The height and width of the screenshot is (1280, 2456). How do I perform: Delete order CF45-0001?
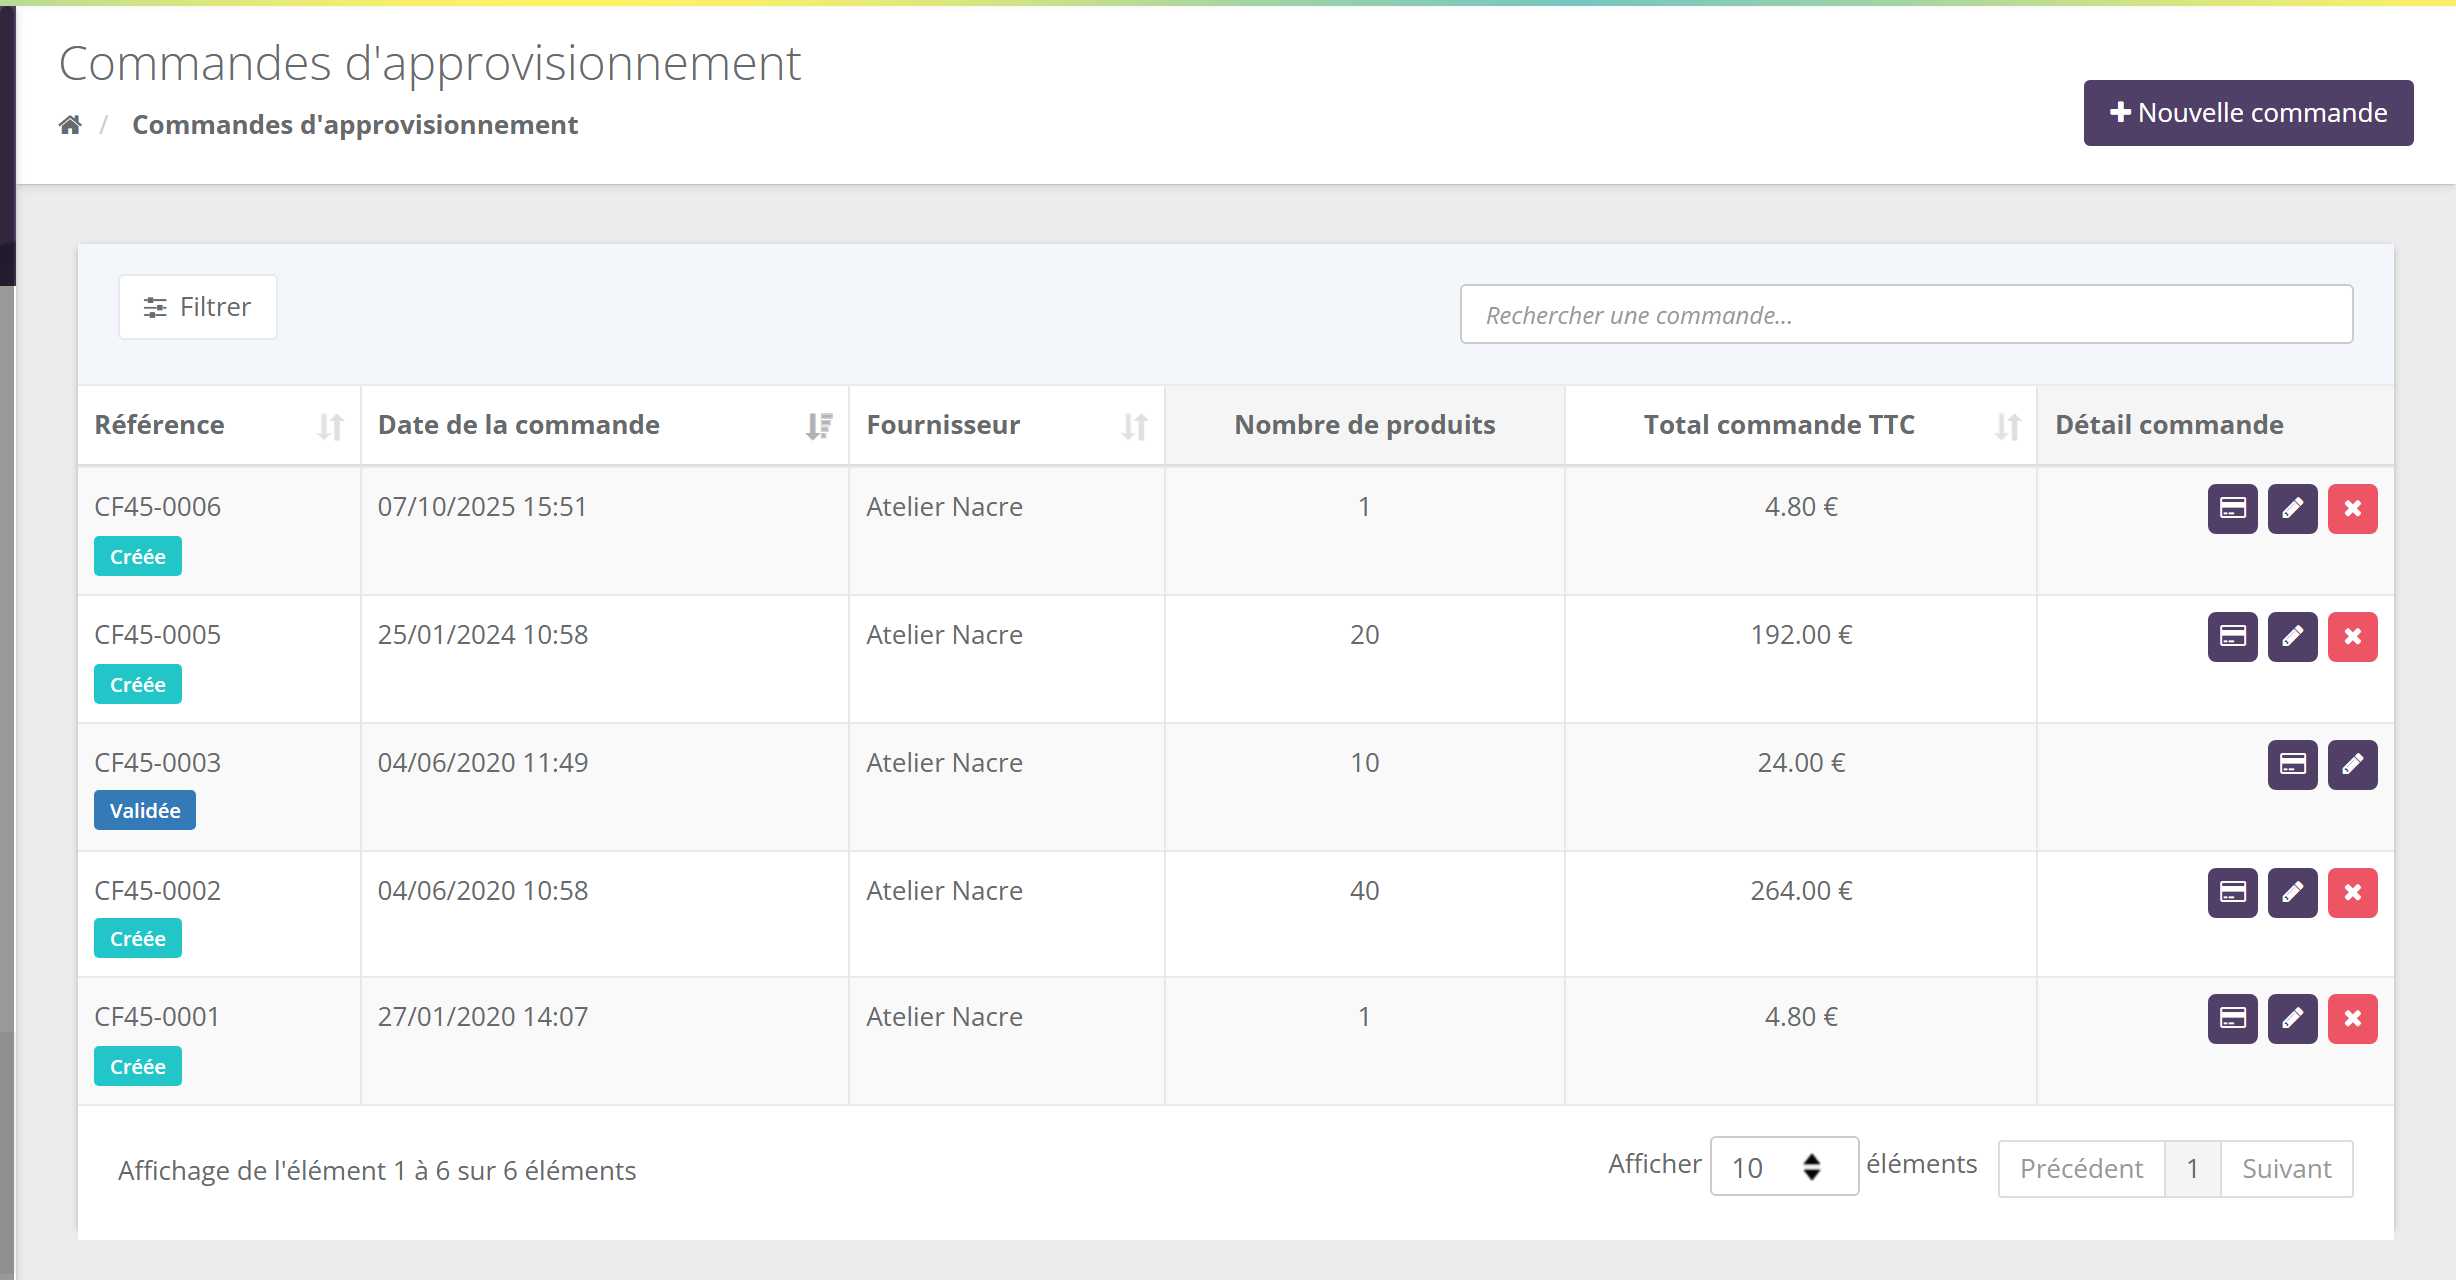[x=2352, y=1019]
